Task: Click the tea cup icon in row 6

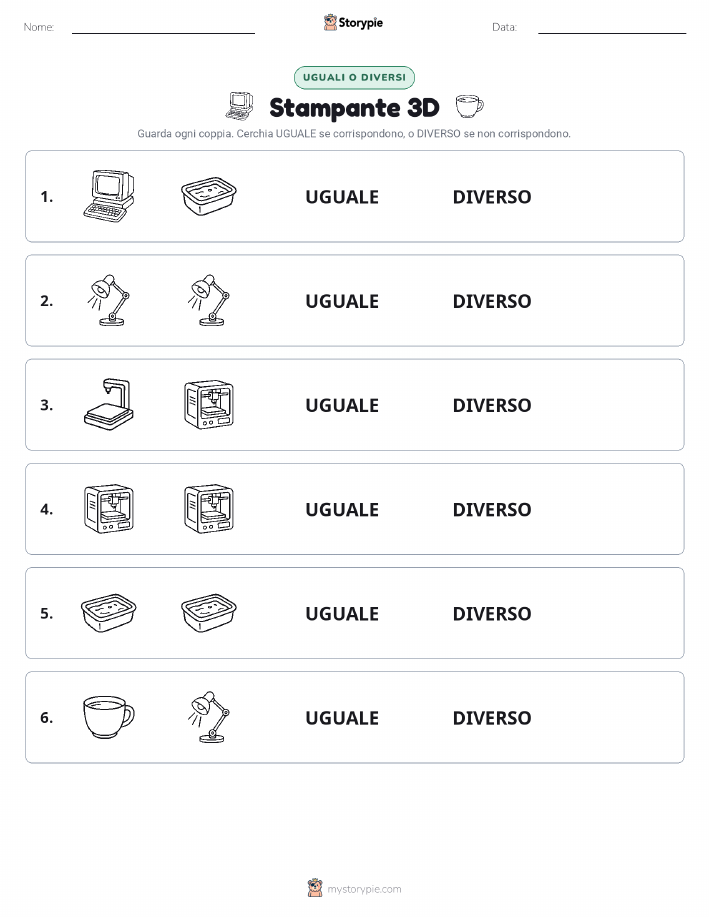Action: [x=109, y=717]
